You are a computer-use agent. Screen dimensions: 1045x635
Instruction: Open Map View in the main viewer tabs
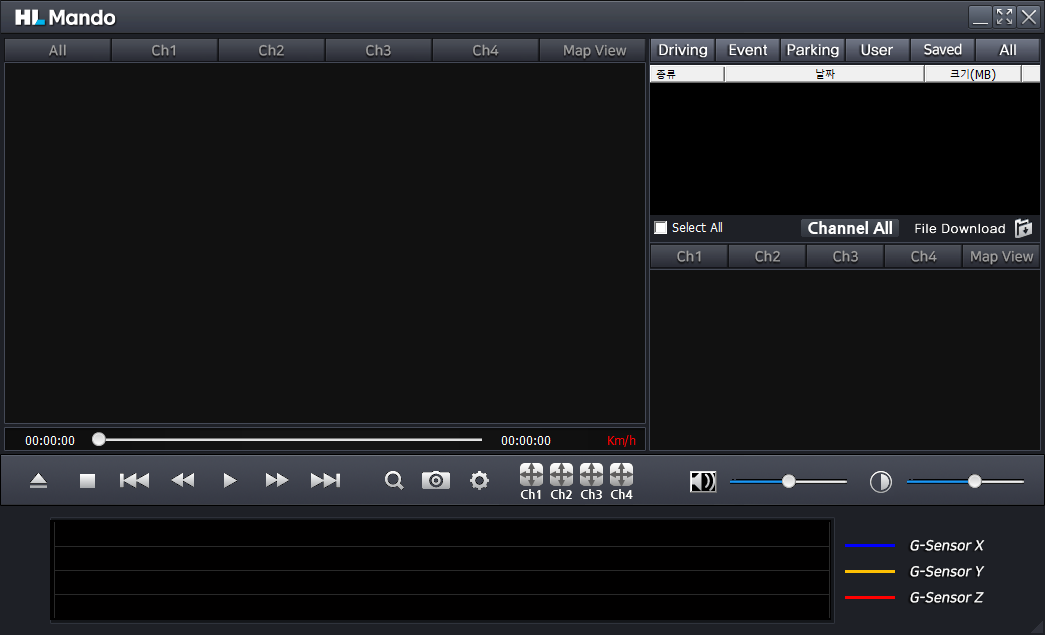click(x=594, y=50)
